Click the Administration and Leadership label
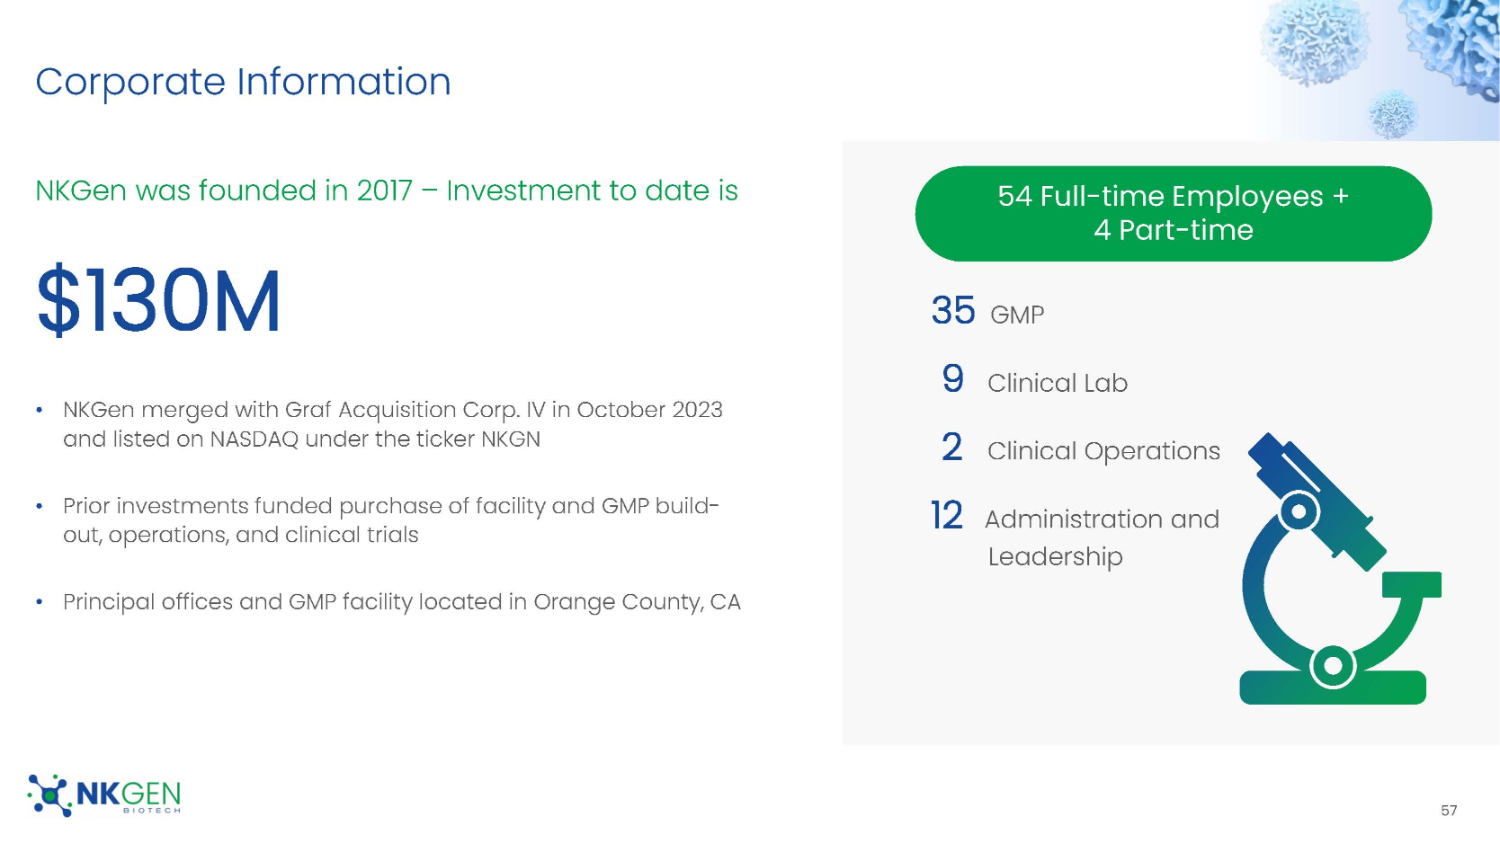The height and width of the screenshot is (843, 1500). [1100, 537]
